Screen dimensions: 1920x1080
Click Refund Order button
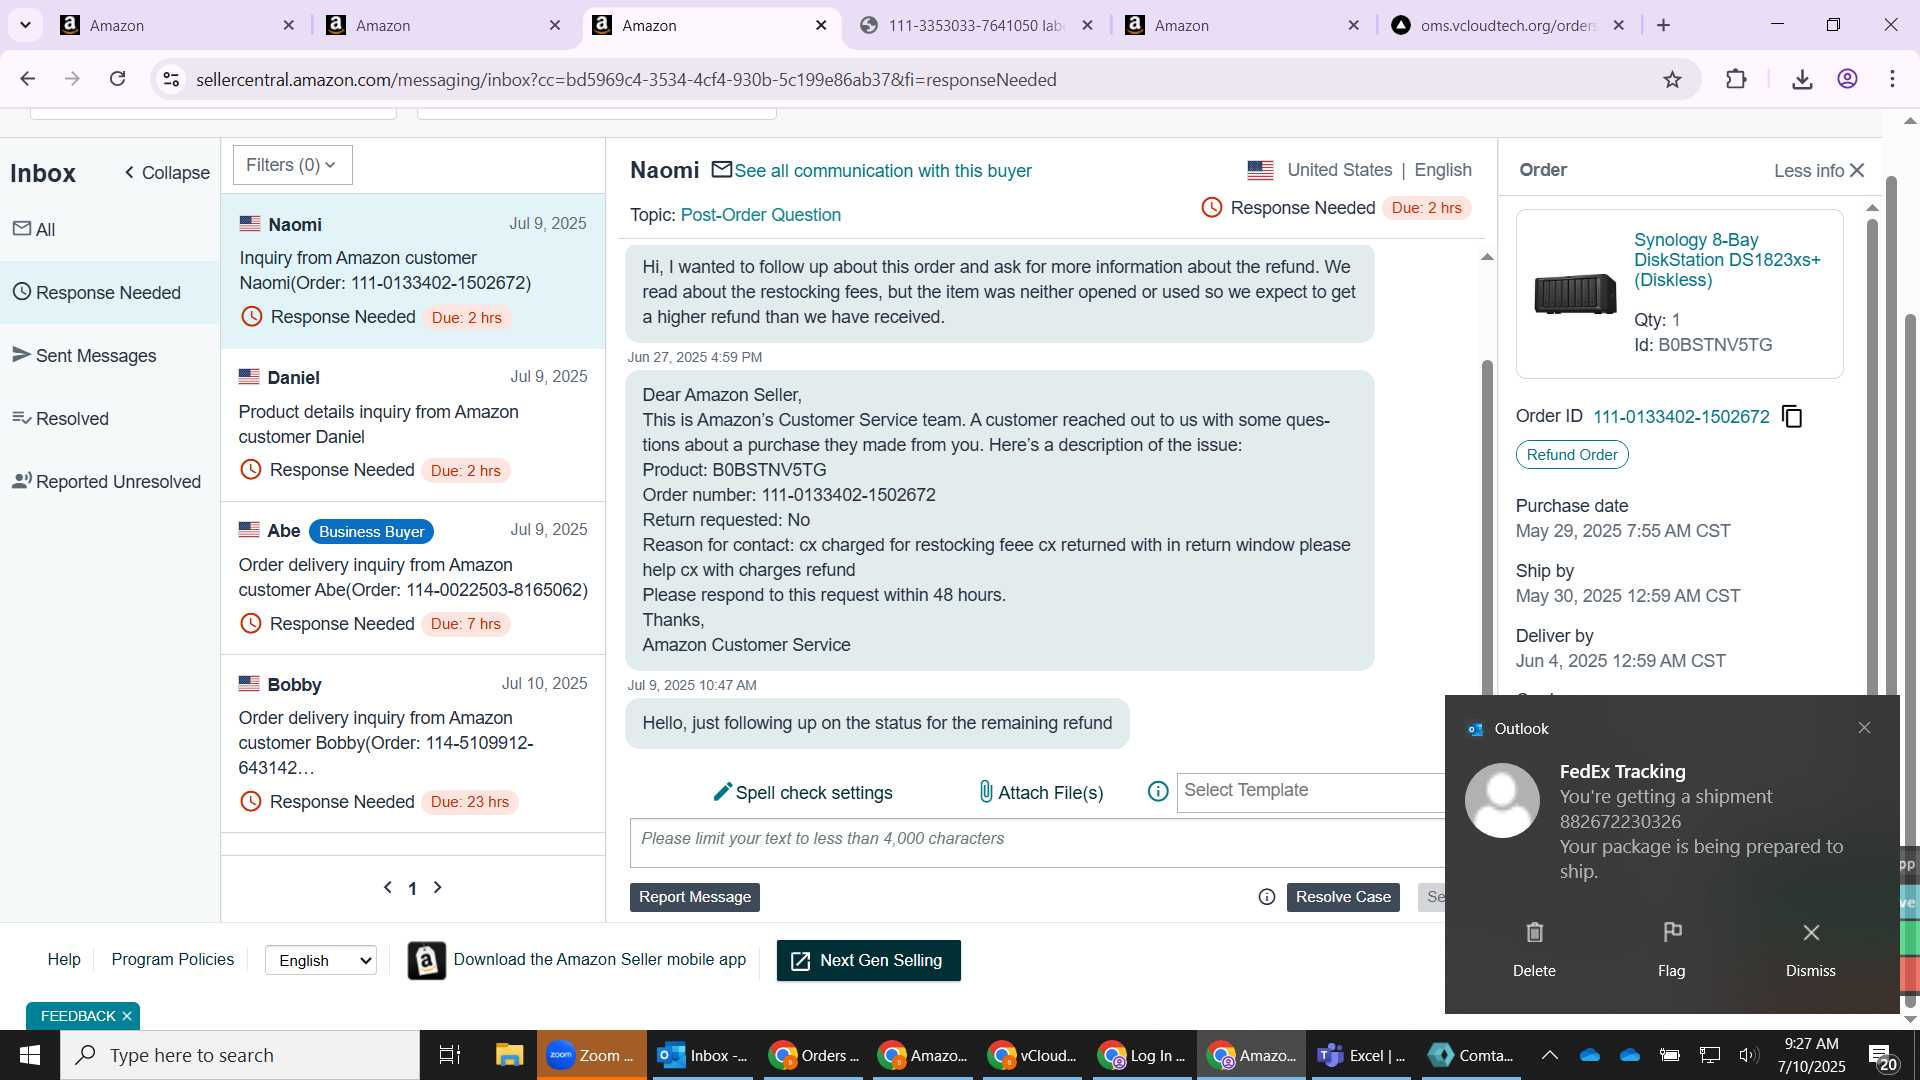[1572, 455]
